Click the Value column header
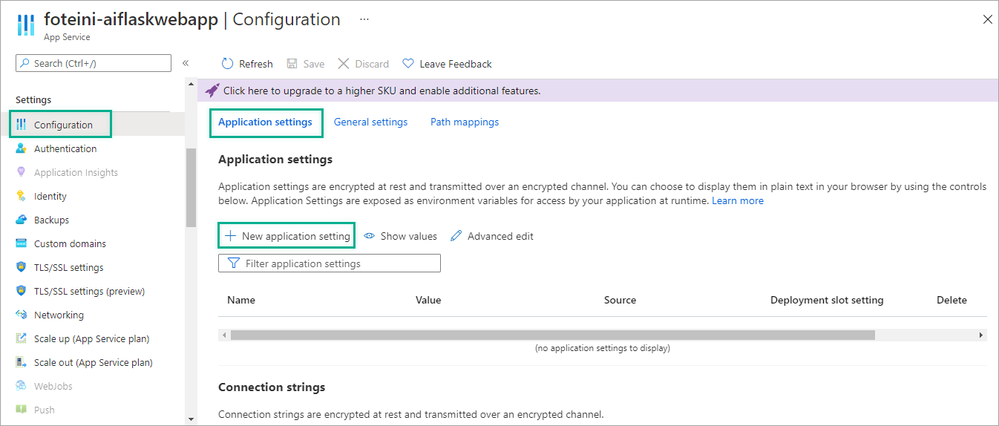Screen dimensions: 999x426 coord(428,300)
